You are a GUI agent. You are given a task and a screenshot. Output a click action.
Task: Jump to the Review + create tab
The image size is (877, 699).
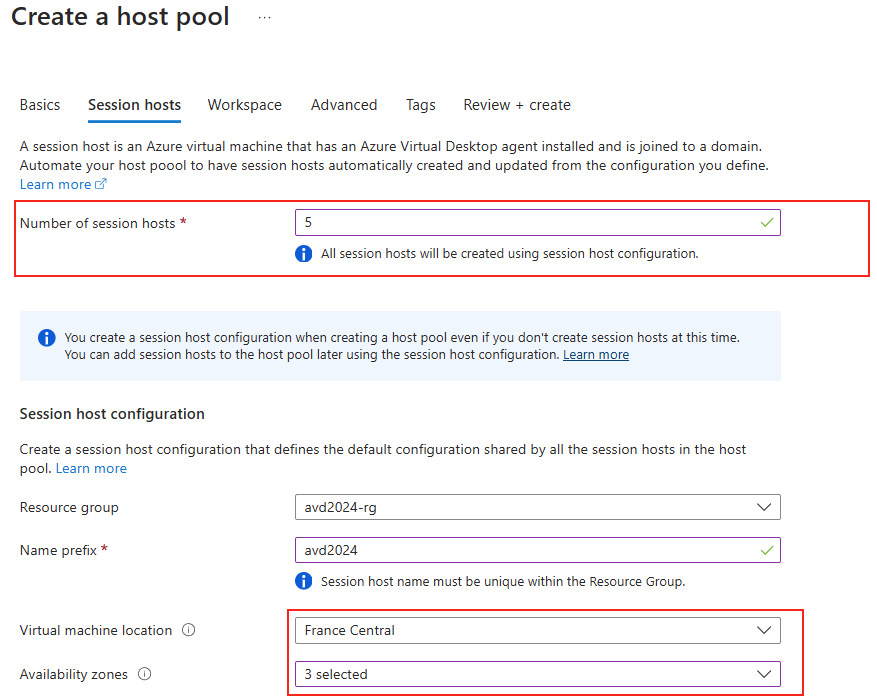tap(517, 105)
